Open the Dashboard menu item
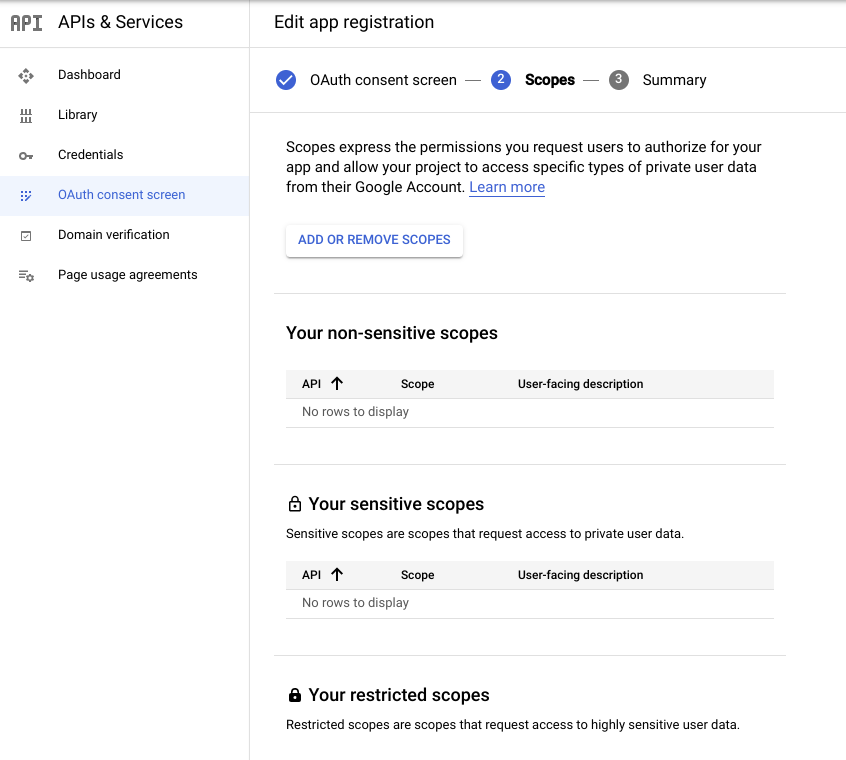This screenshot has height=760, width=846. click(89, 75)
